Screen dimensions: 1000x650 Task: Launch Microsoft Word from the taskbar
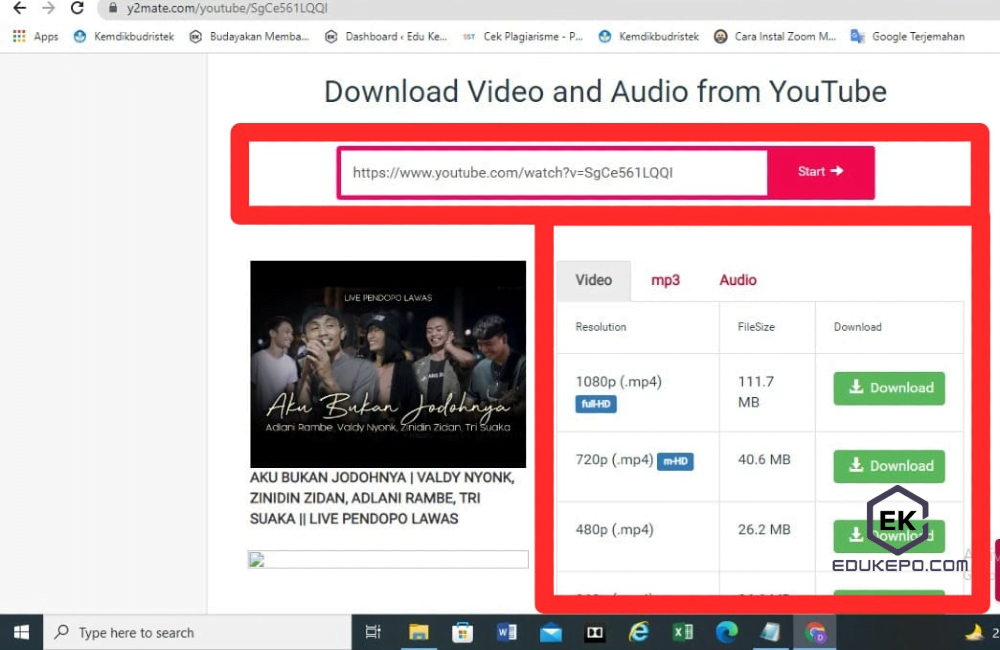point(507,632)
